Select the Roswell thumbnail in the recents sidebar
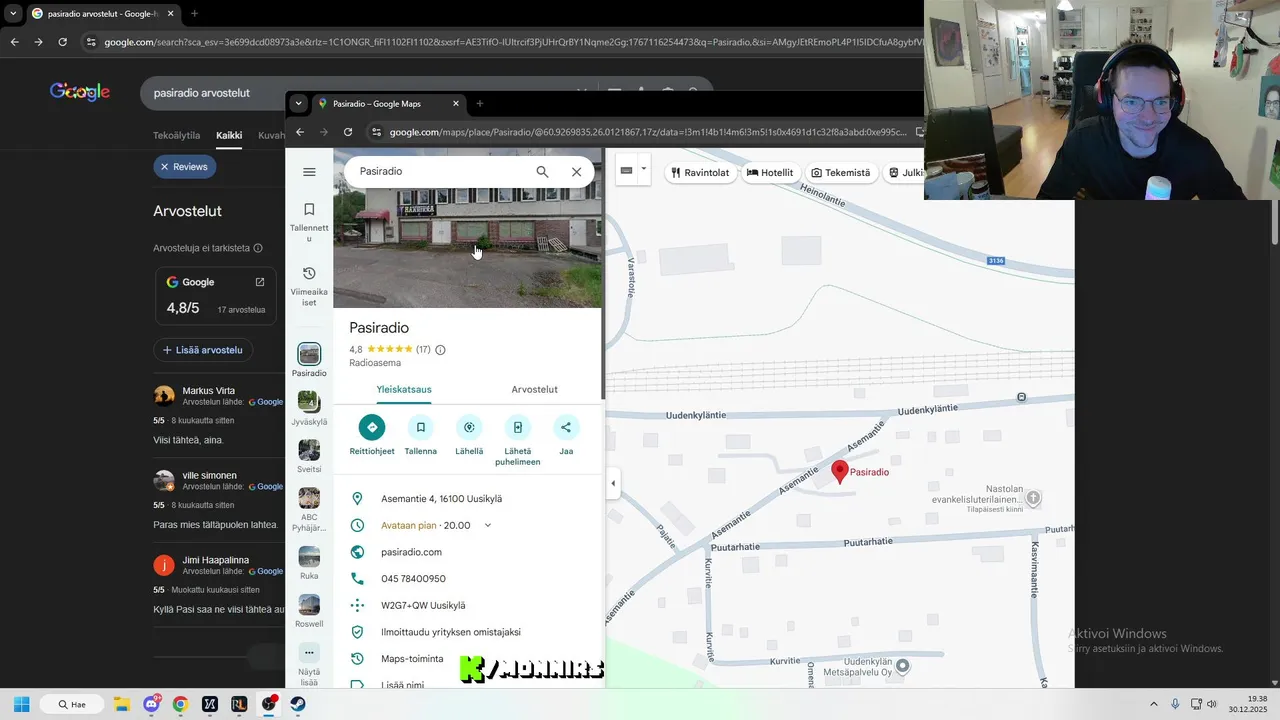The height and width of the screenshot is (720, 1280). coord(309,605)
